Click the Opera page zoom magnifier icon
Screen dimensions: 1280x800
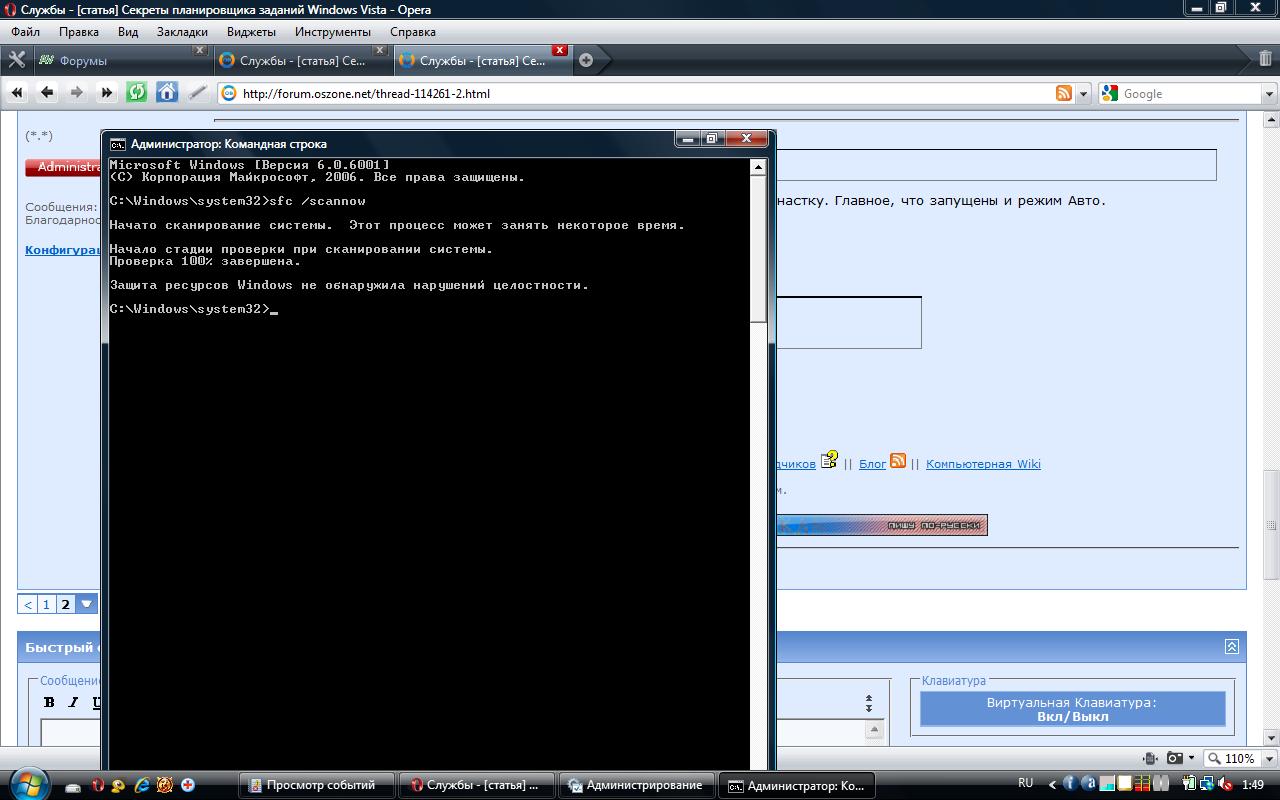(x=1215, y=758)
